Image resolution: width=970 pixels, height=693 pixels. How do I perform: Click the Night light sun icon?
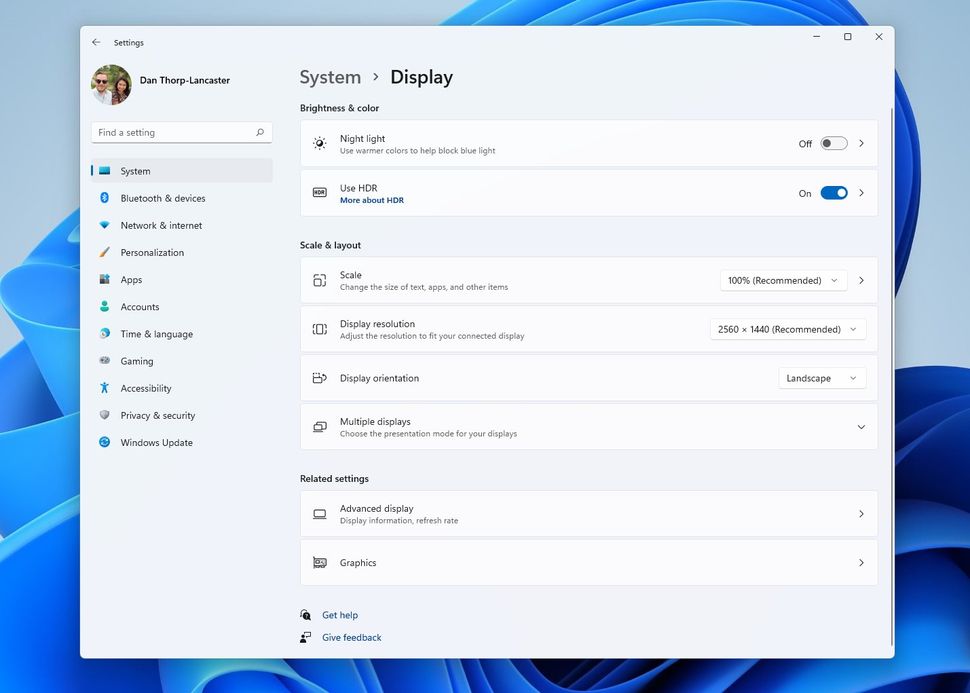click(x=319, y=144)
